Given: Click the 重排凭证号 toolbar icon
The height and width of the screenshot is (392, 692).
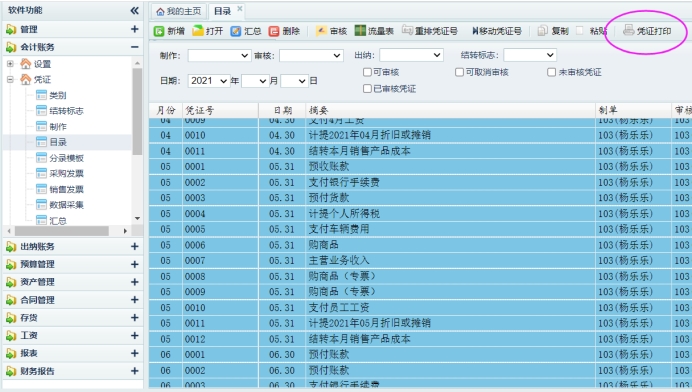Looking at the screenshot, I should pyautogui.click(x=407, y=30).
